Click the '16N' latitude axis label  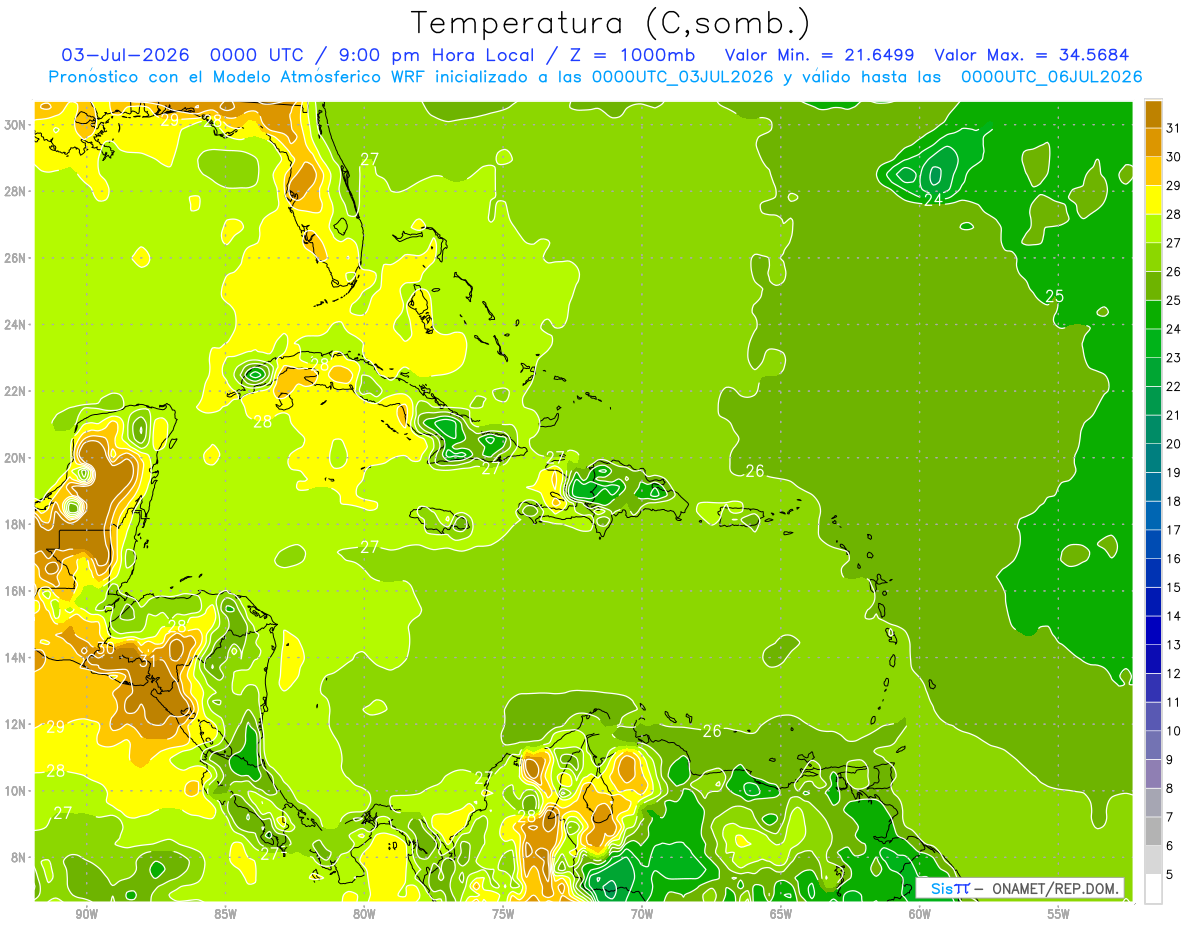(x=16, y=591)
